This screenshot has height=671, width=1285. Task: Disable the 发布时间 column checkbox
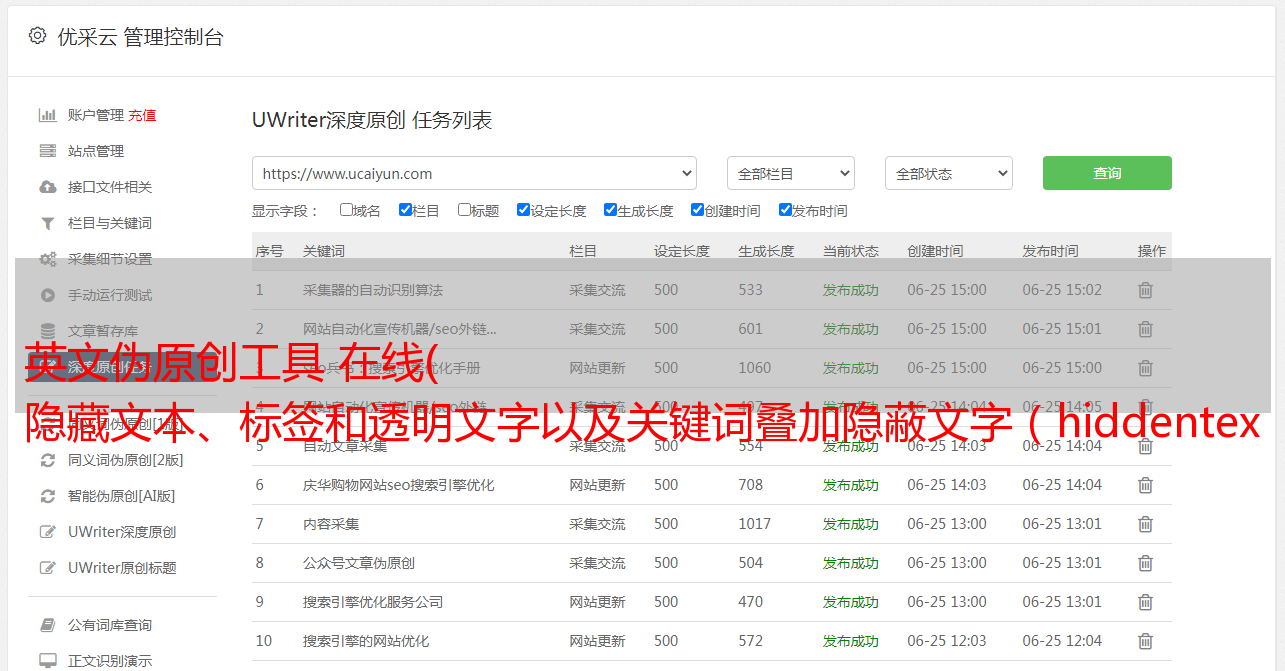click(785, 210)
